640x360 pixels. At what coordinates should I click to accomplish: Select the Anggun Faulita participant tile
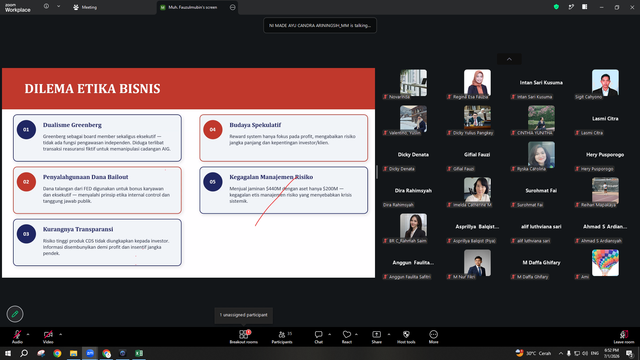coord(413,264)
